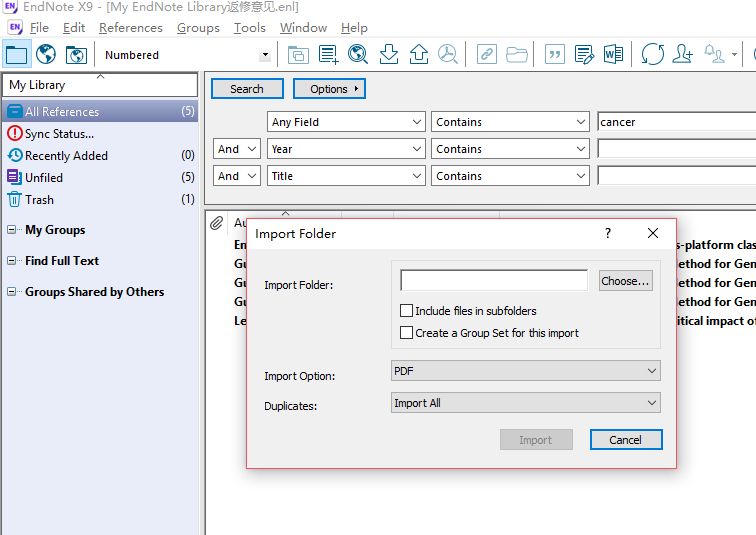The width and height of the screenshot is (756, 535).
Task: Click the Import Folder path text field
Action: coord(494,281)
